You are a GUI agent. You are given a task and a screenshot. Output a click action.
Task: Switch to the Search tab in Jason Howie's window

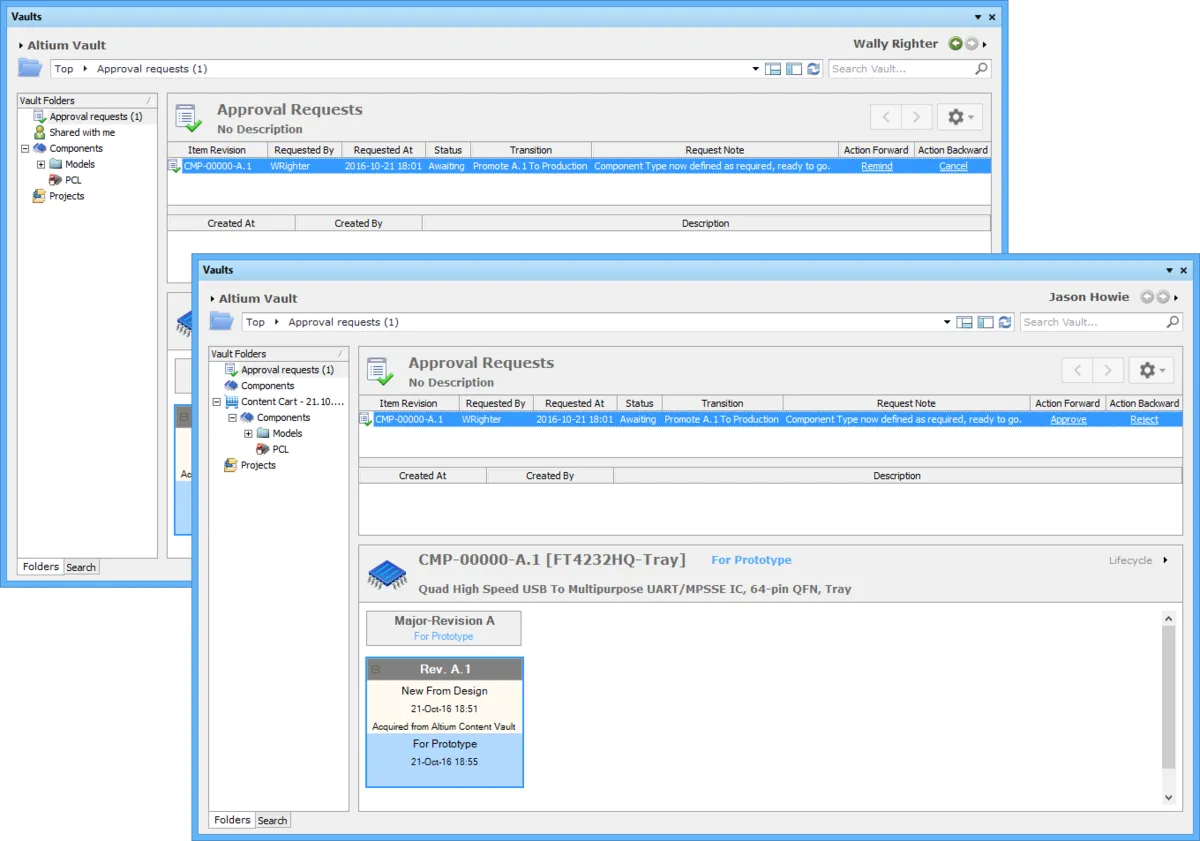point(272,820)
